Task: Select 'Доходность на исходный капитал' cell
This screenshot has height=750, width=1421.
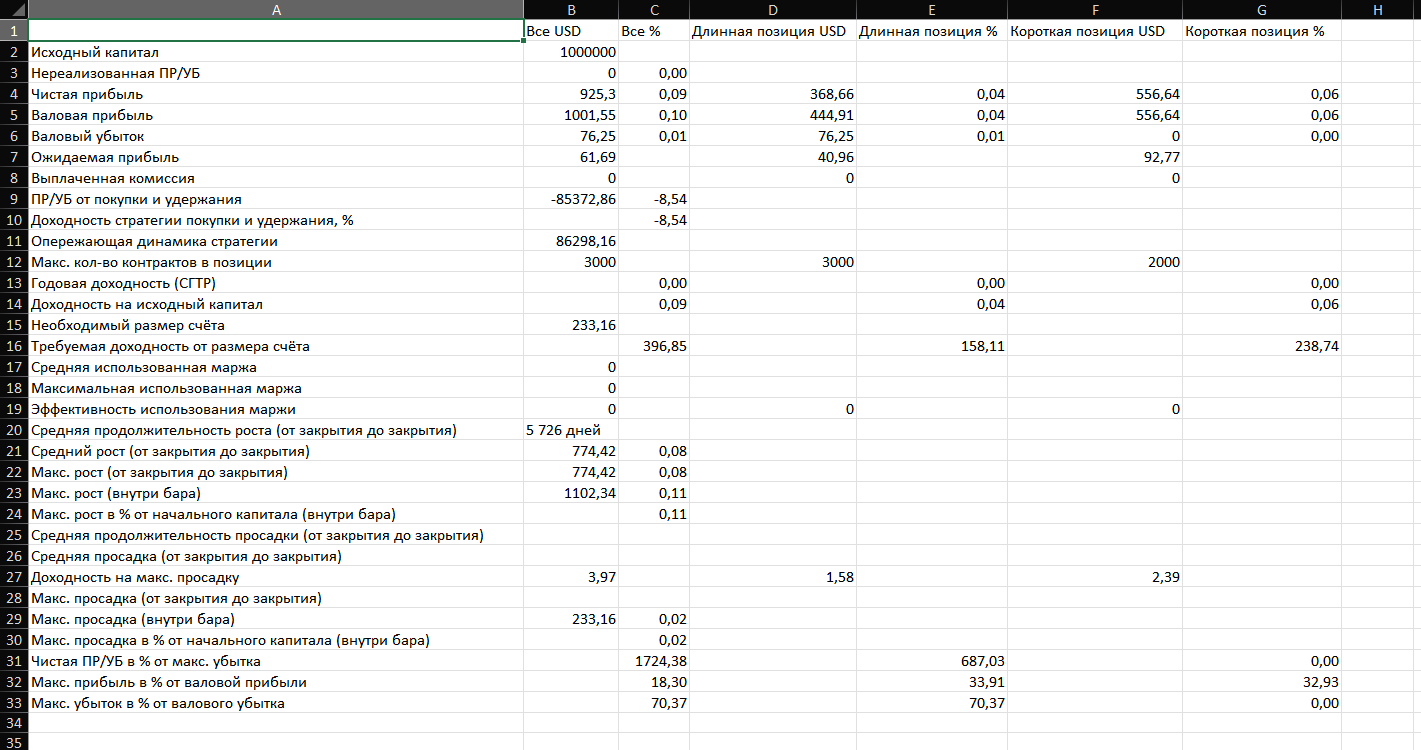Action: coord(276,304)
